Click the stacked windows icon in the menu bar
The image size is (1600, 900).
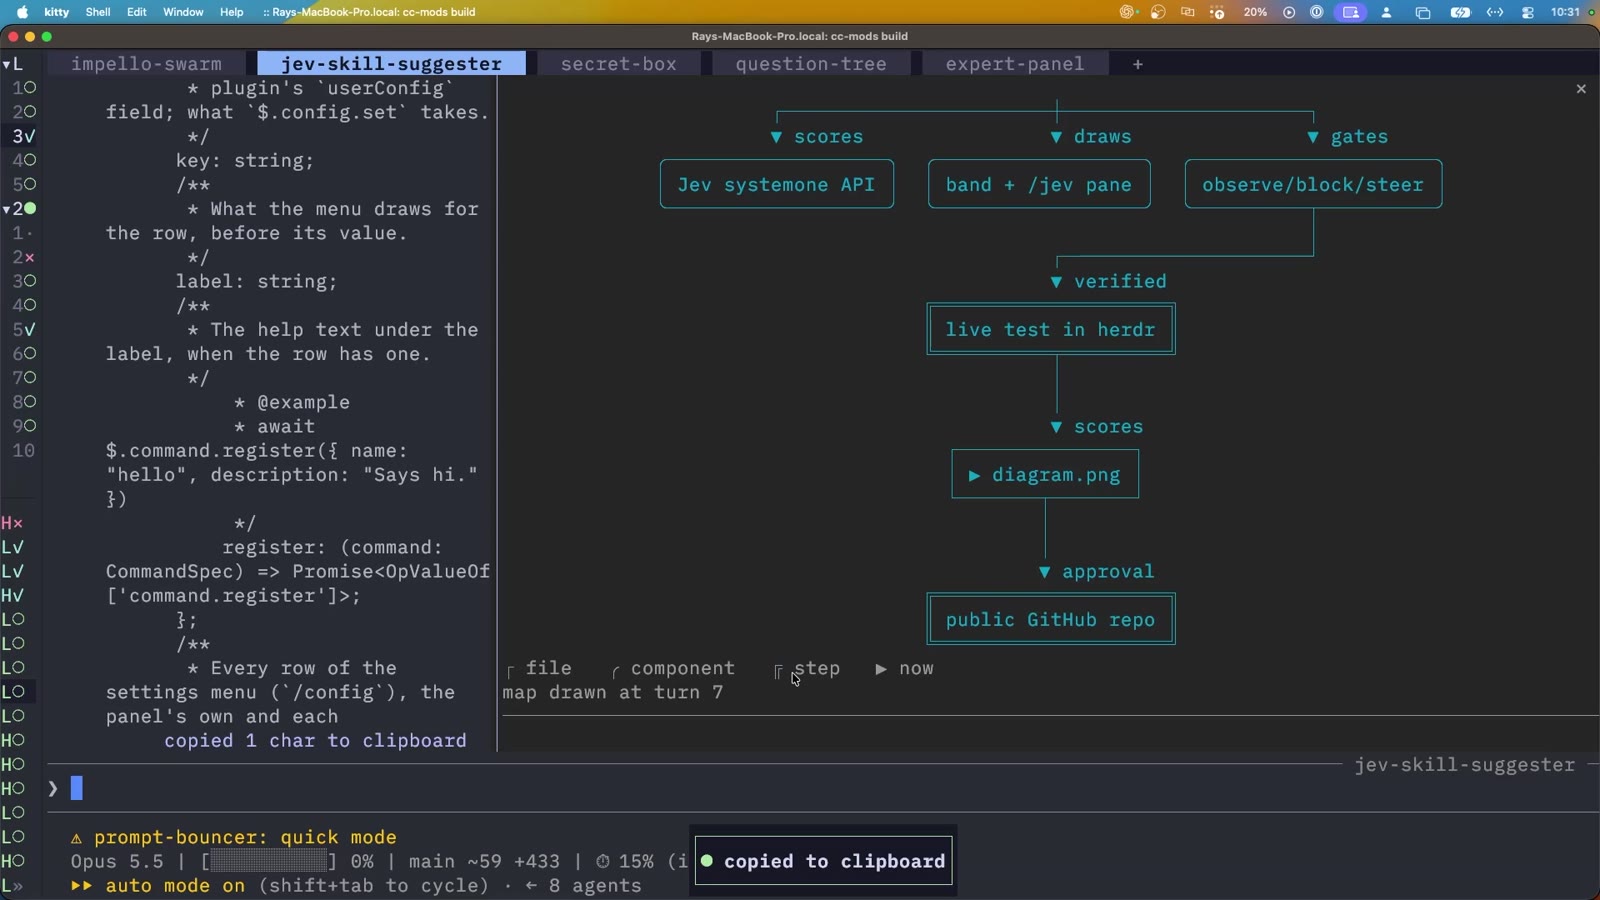[1423, 12]
